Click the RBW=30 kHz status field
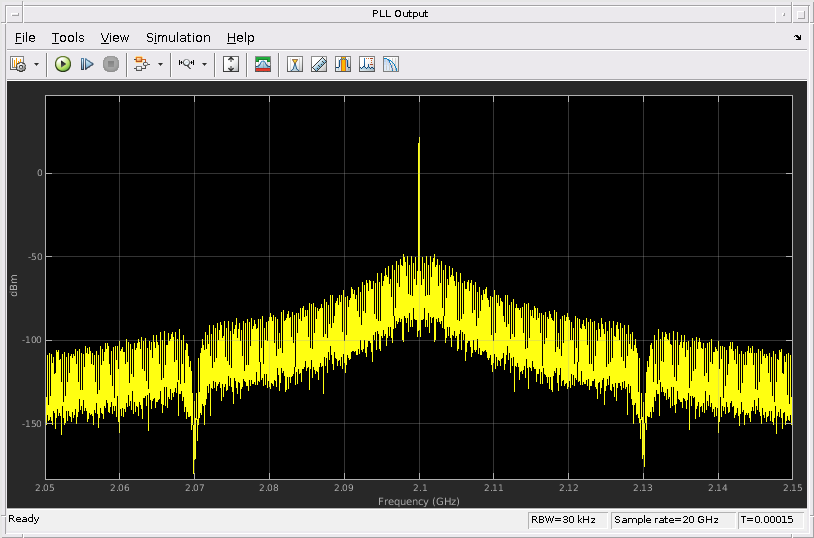The image size is (814, 538). pos(567,520)
